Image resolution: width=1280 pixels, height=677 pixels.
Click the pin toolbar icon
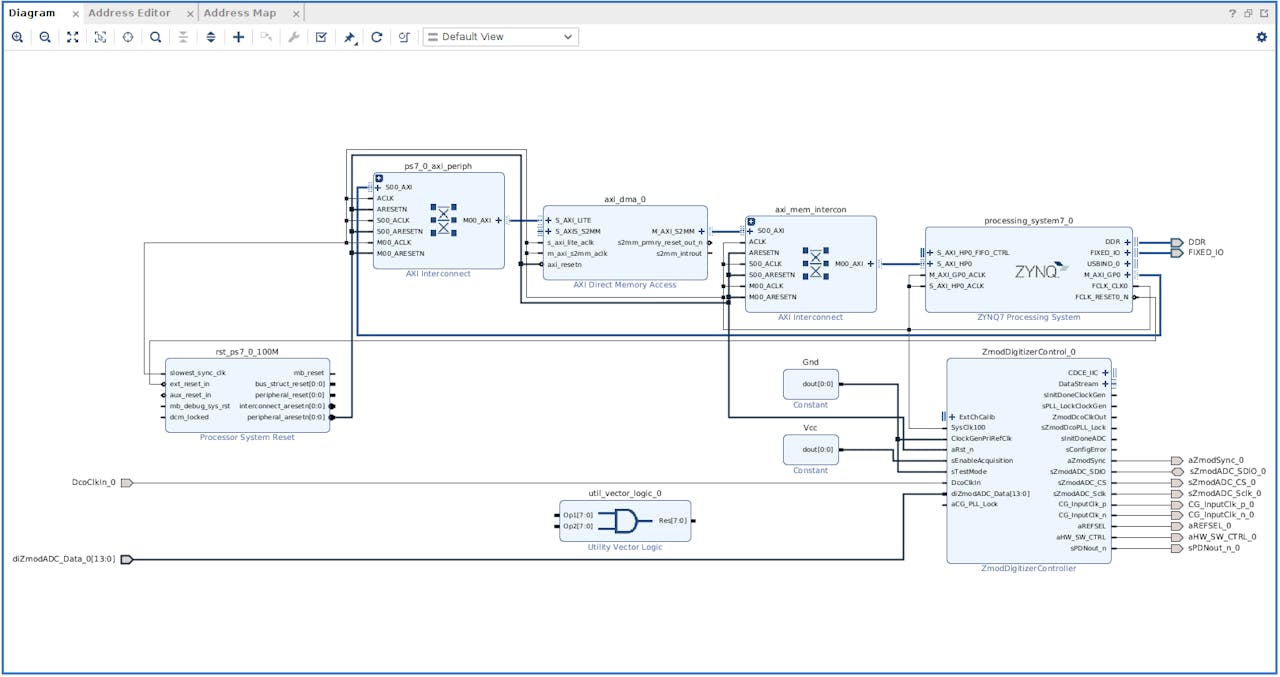tap(349, 37)
